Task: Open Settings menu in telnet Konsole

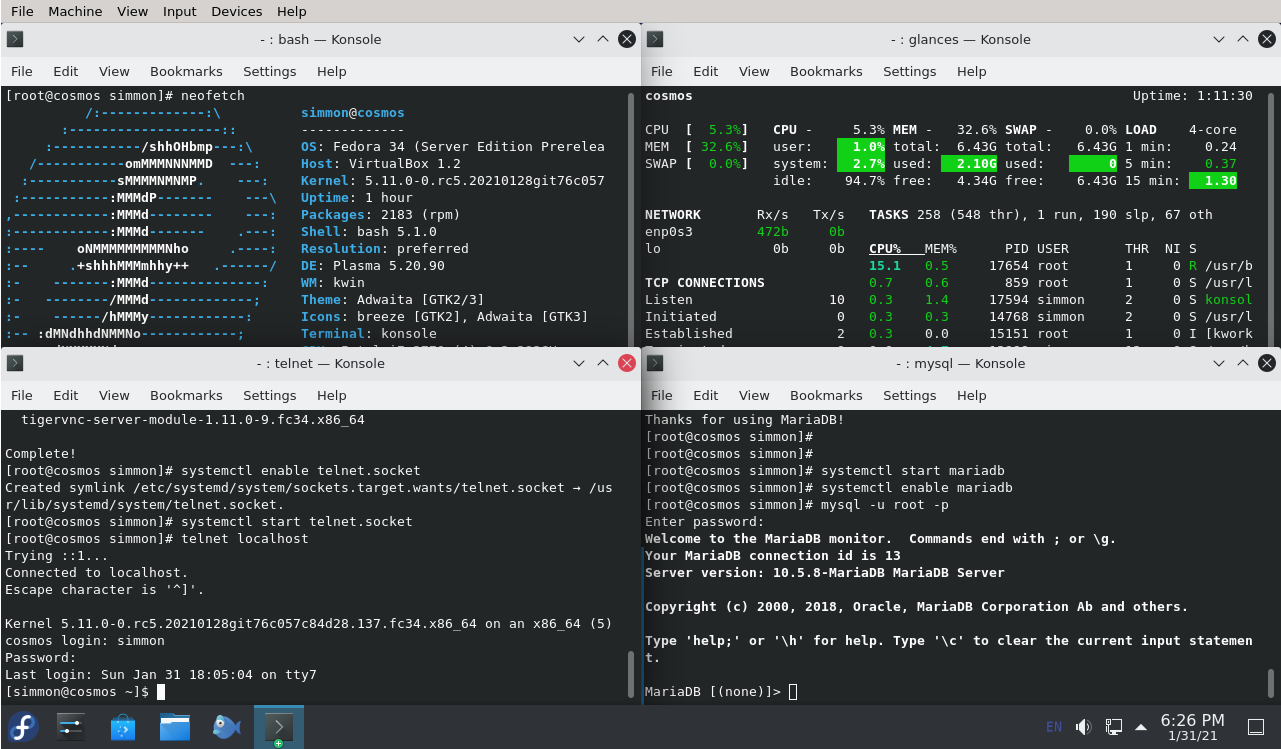Action: pyautogui.click(x=270, y=396)
